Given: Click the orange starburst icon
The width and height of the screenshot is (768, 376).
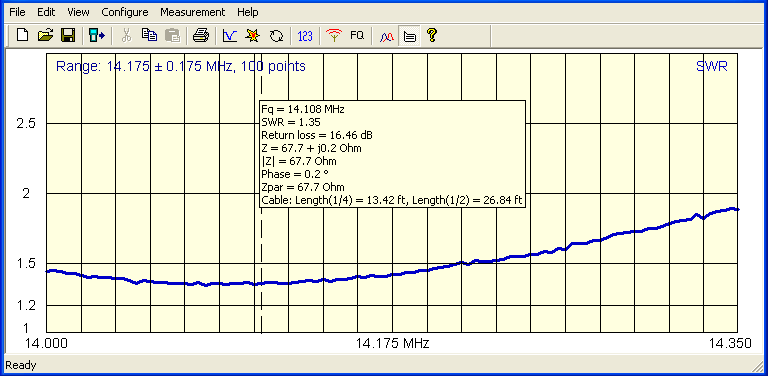Looking at the screenshot, I should [253, 35].
